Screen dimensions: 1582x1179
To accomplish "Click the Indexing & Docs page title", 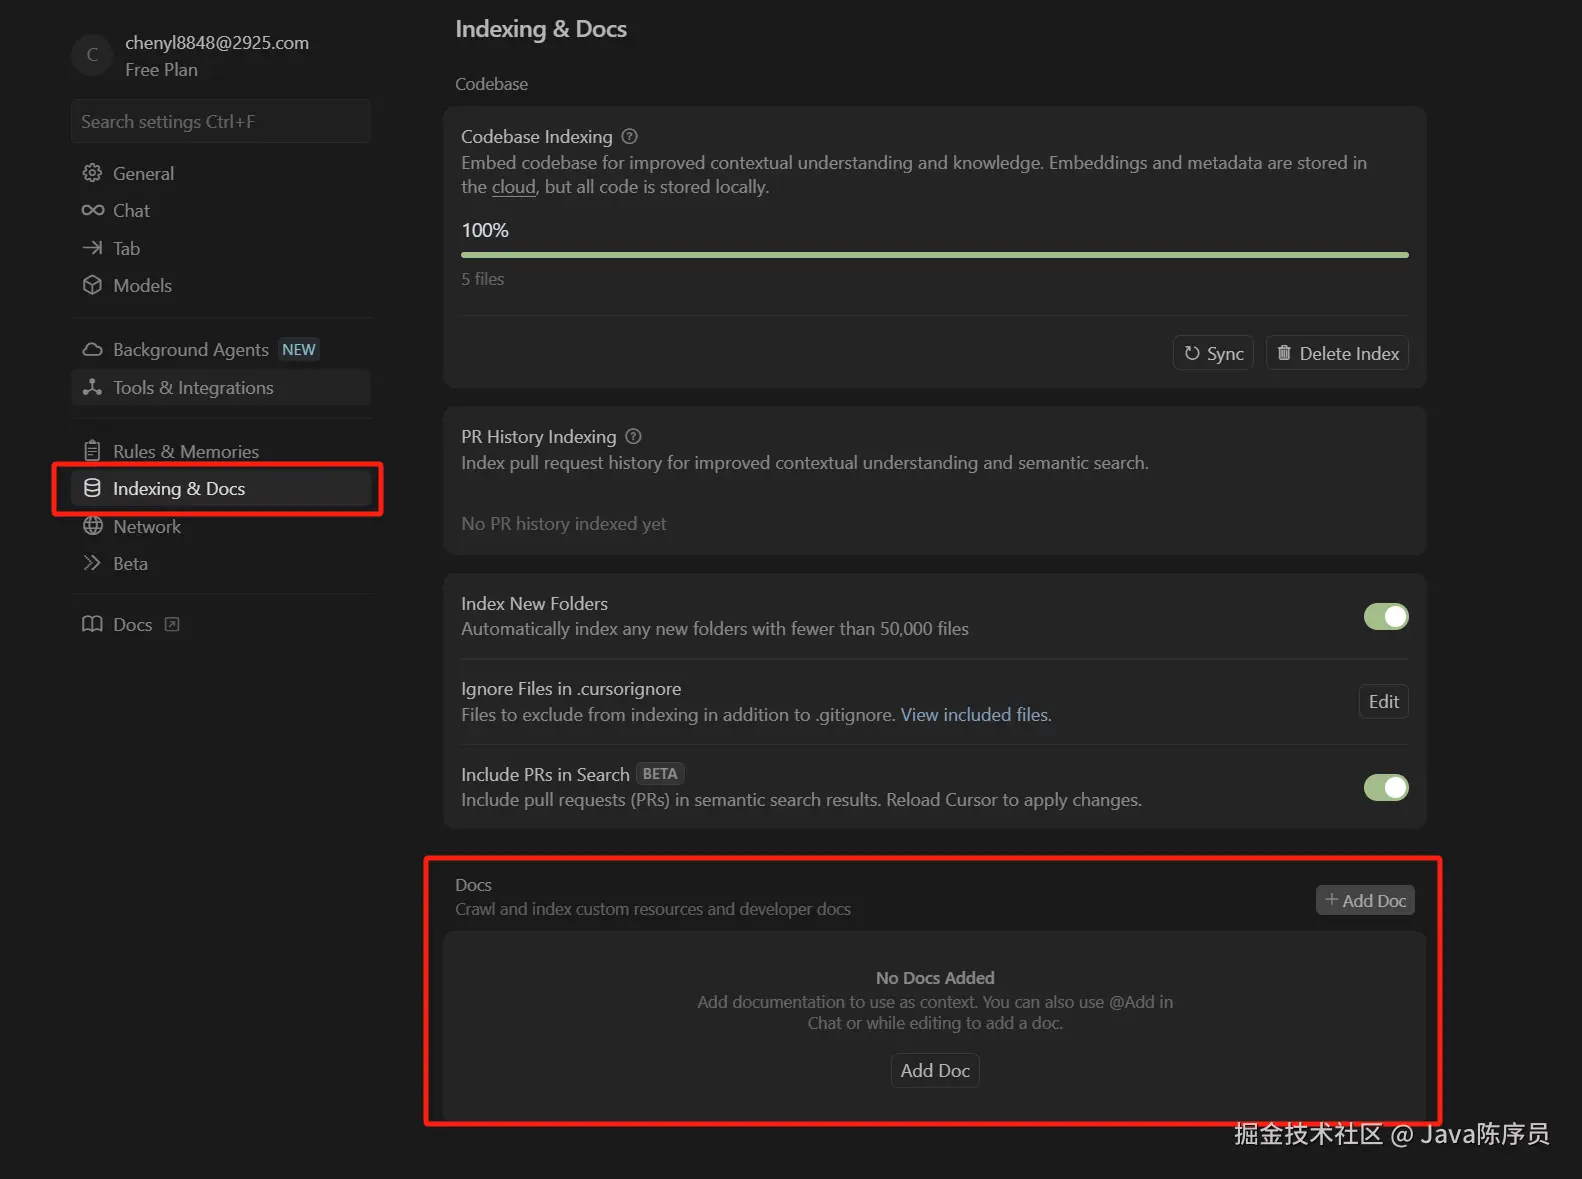I will coord(541,29).
